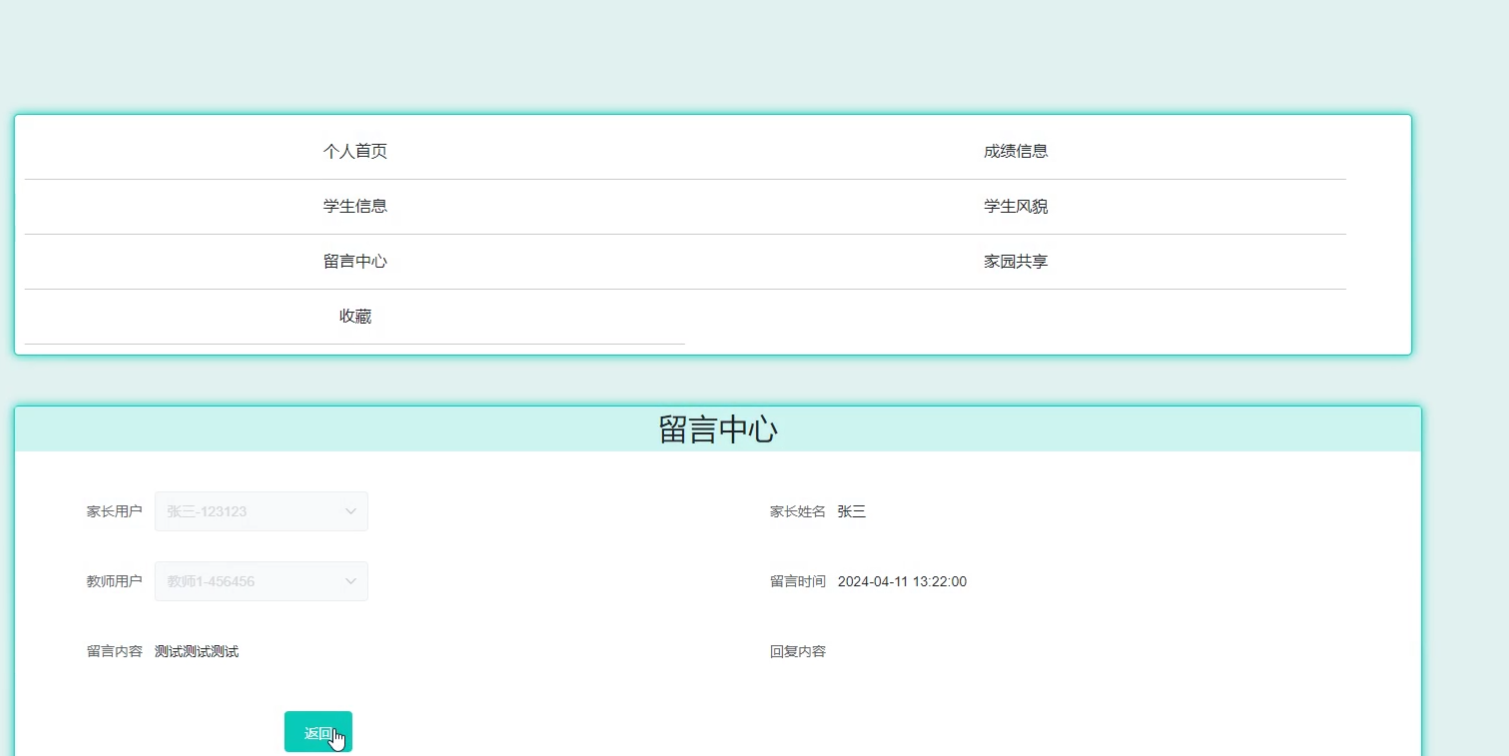Go to 学生信息 page

355,207
